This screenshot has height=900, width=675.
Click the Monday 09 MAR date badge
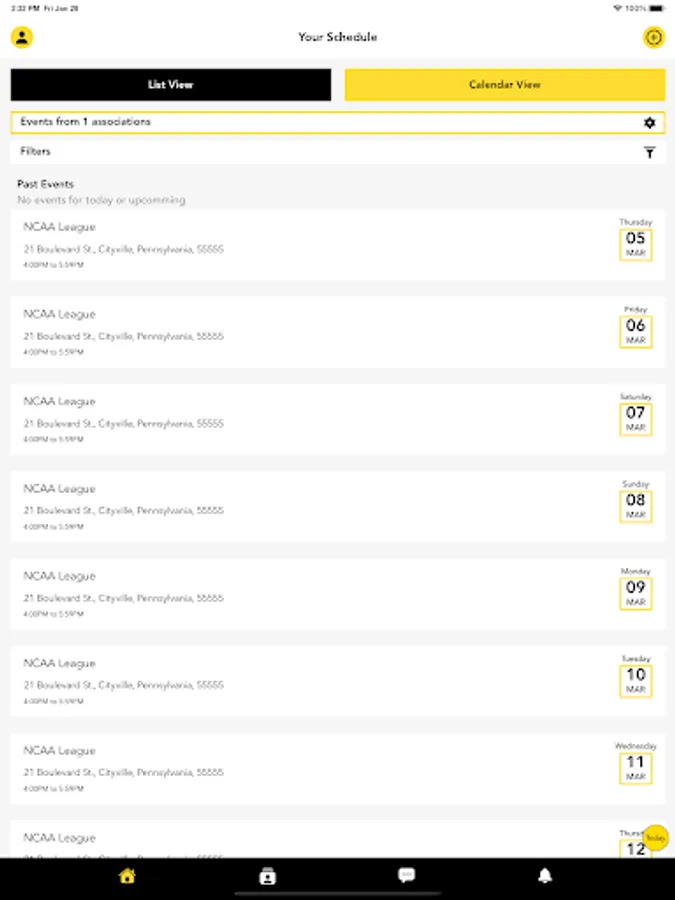tap(636, 592)
